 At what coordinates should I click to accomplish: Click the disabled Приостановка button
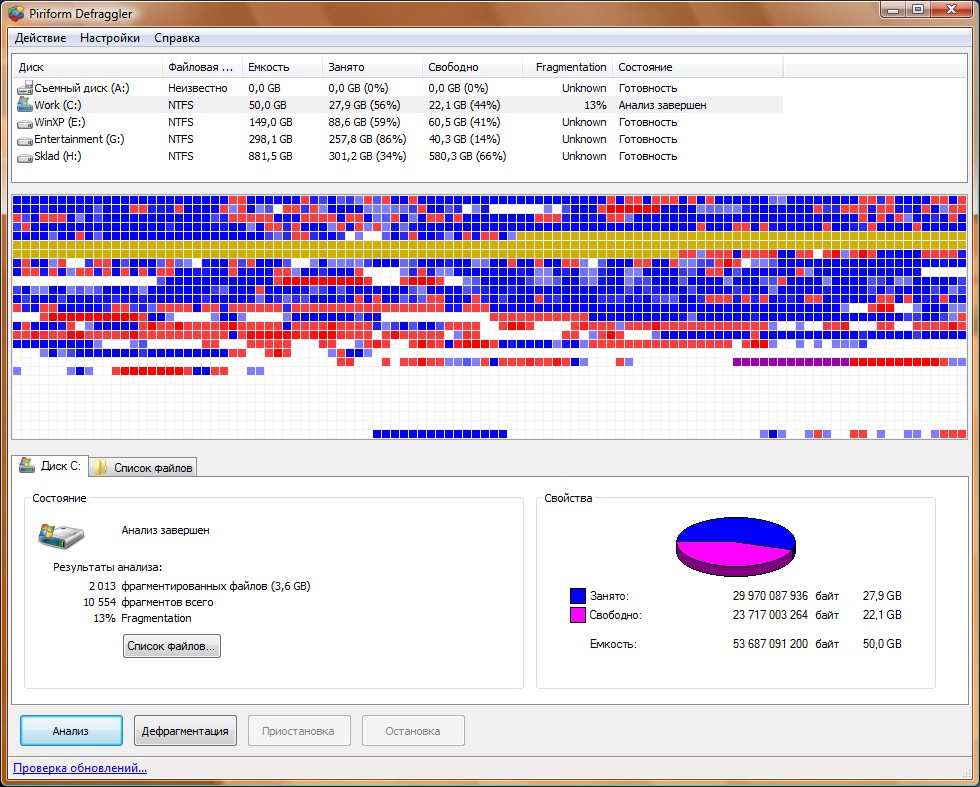click(x=299, y=731)
